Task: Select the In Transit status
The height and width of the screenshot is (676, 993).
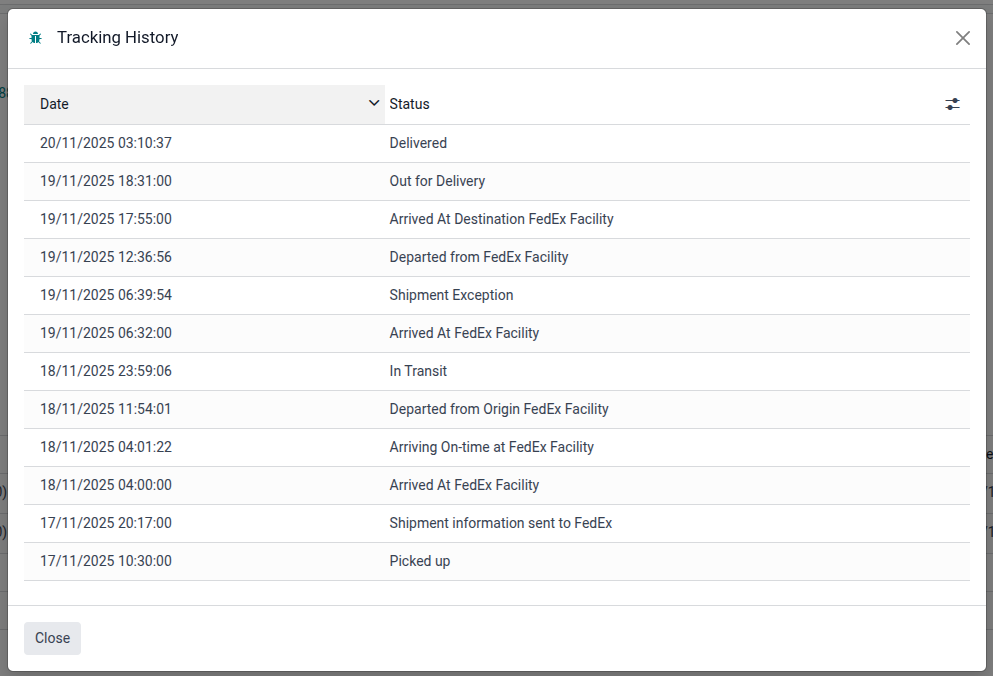Action: (x=418, y=371)
